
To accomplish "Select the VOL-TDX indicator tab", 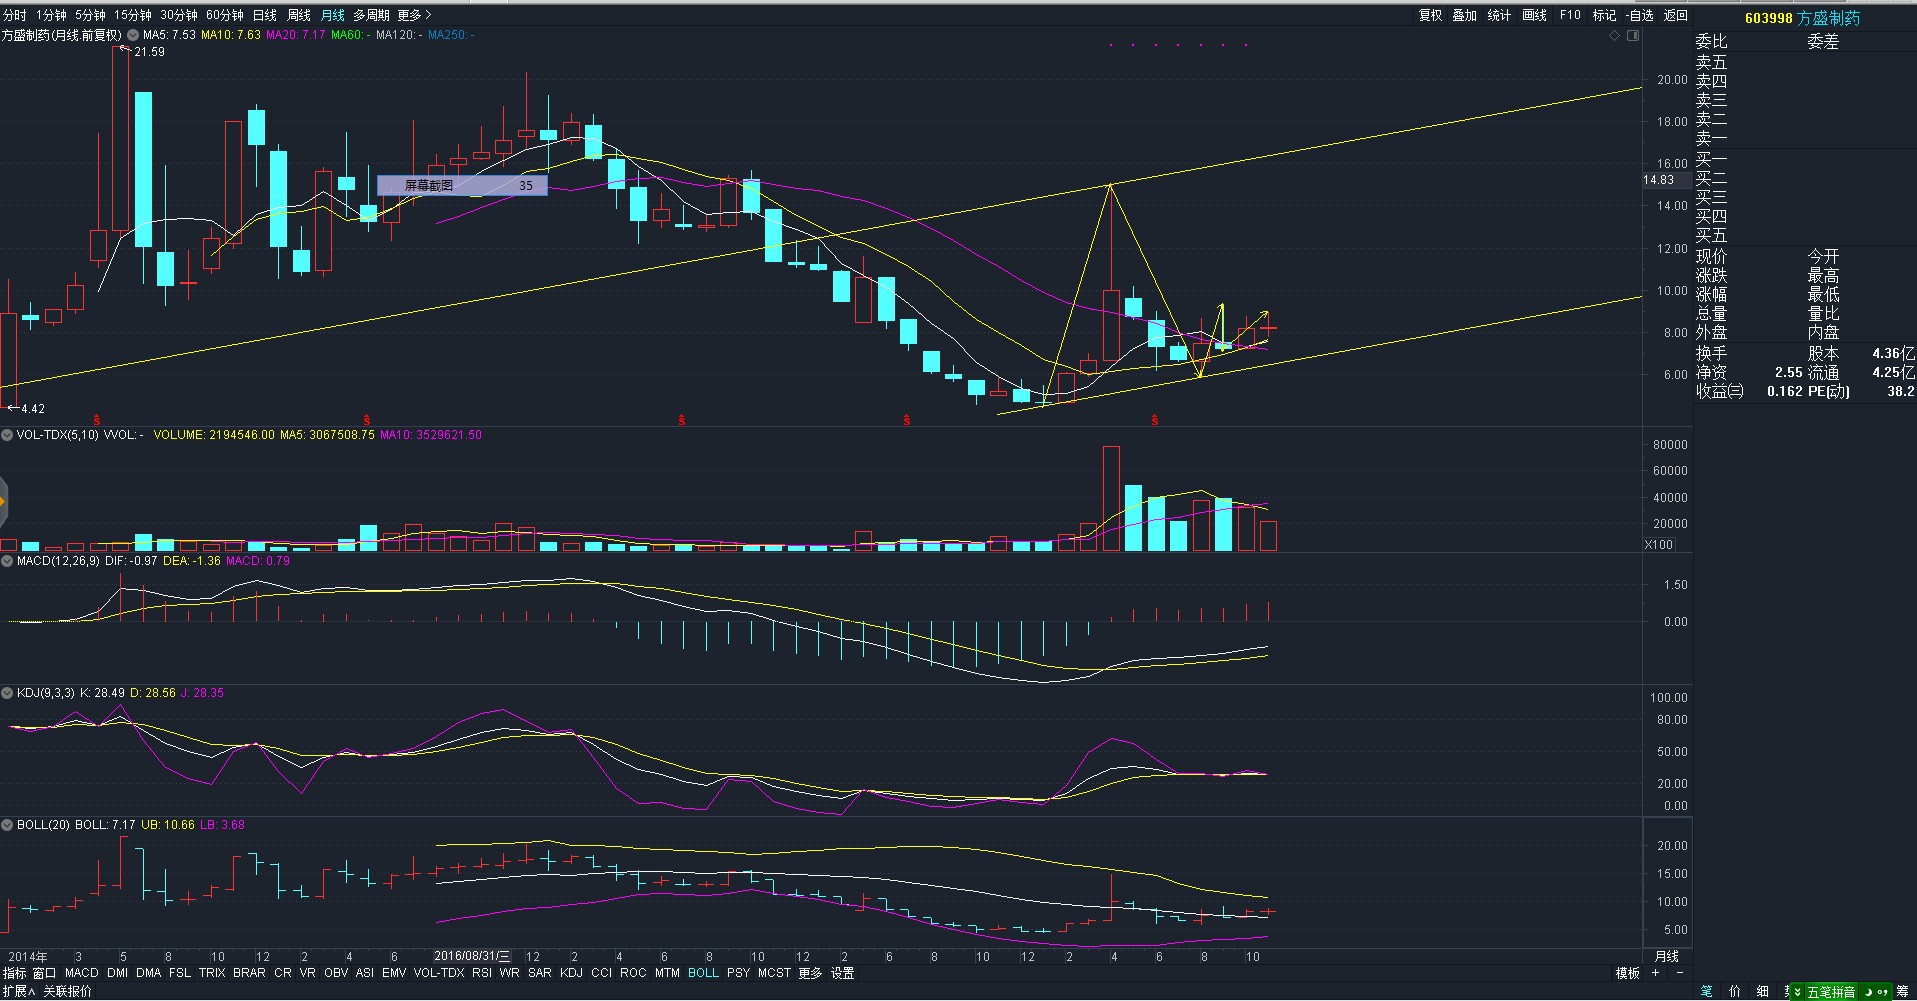I will 439,973.
